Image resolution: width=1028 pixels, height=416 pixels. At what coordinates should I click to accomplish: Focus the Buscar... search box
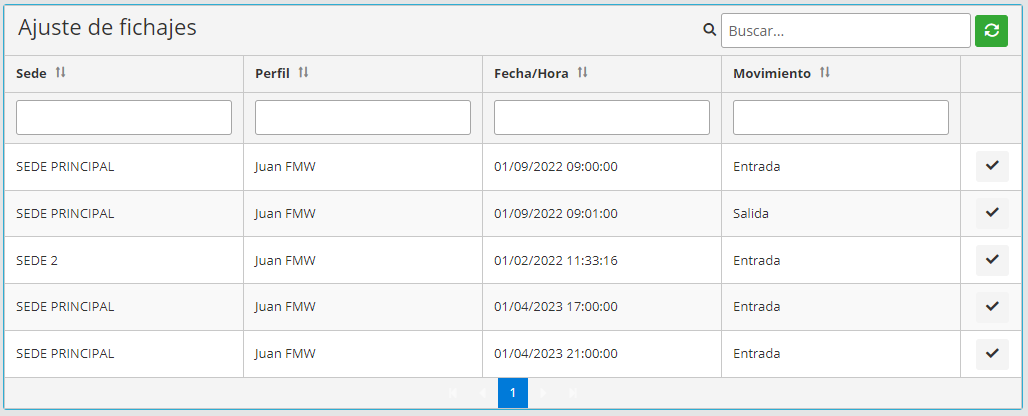click(845, 30)
